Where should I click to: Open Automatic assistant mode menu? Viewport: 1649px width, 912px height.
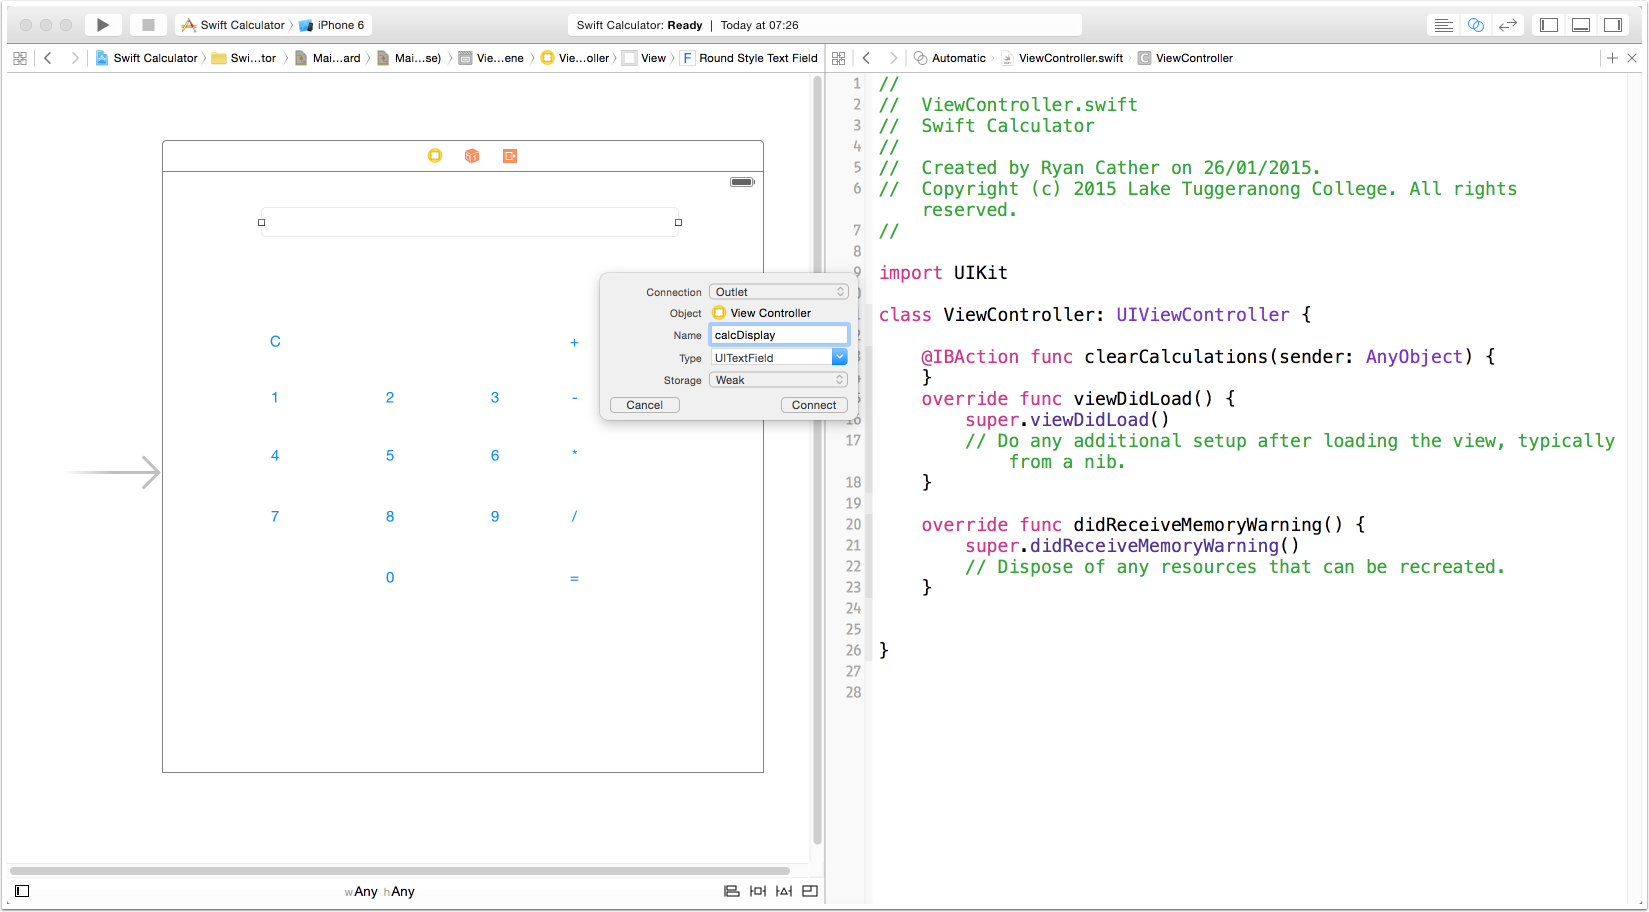[x=950, y=58]
